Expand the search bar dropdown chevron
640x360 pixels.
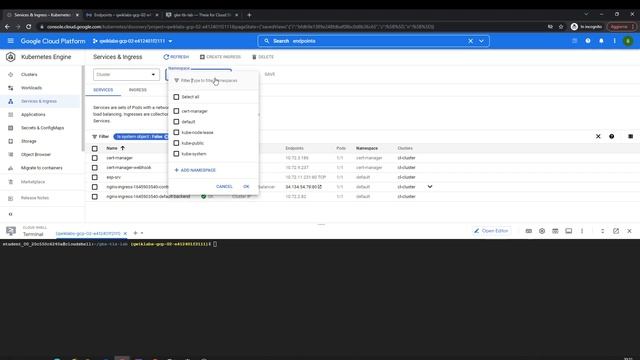(x=482, y=41)
